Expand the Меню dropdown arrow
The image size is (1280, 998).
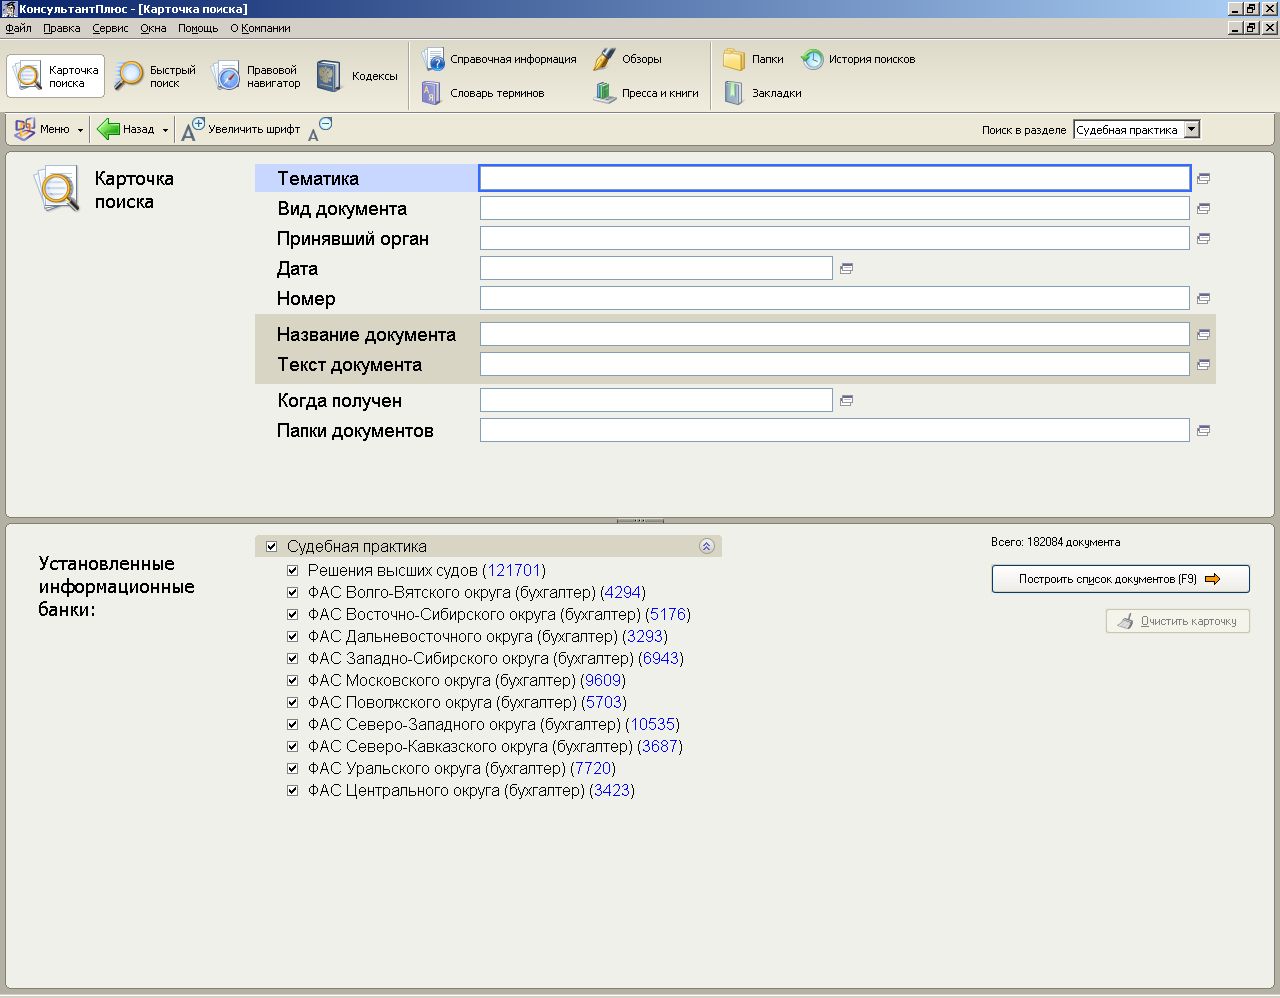click(80, 130)
